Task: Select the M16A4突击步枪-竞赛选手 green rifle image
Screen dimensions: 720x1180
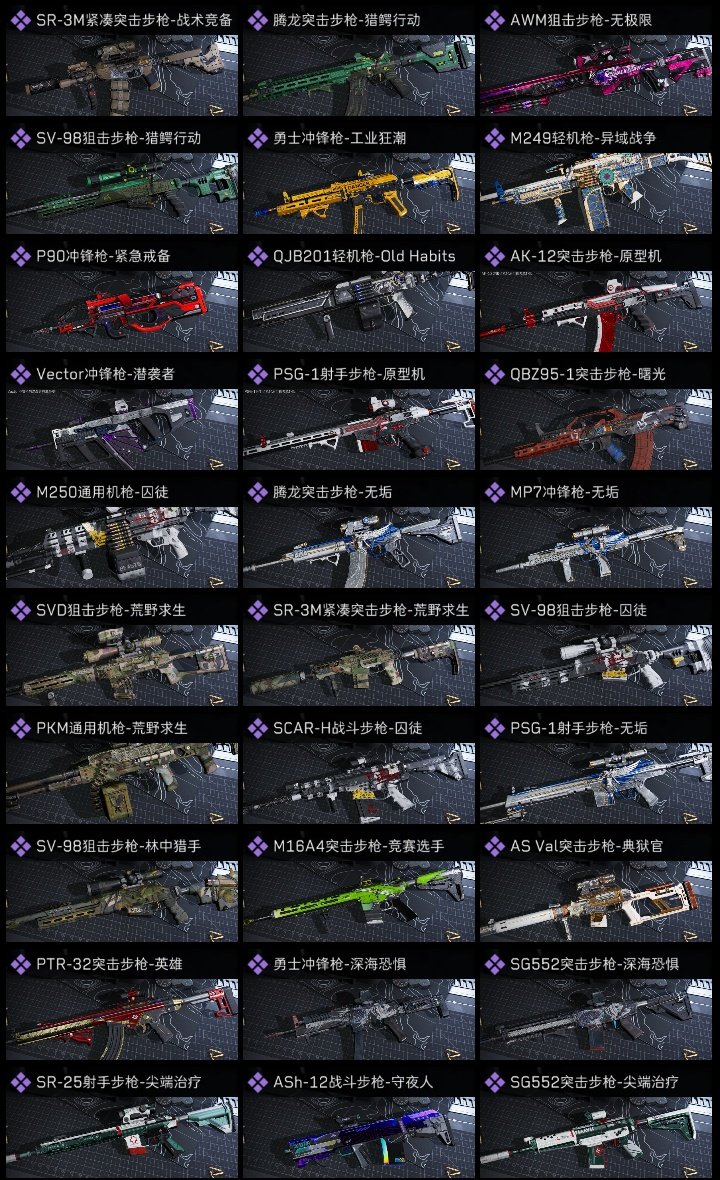Action: [359, 901]
